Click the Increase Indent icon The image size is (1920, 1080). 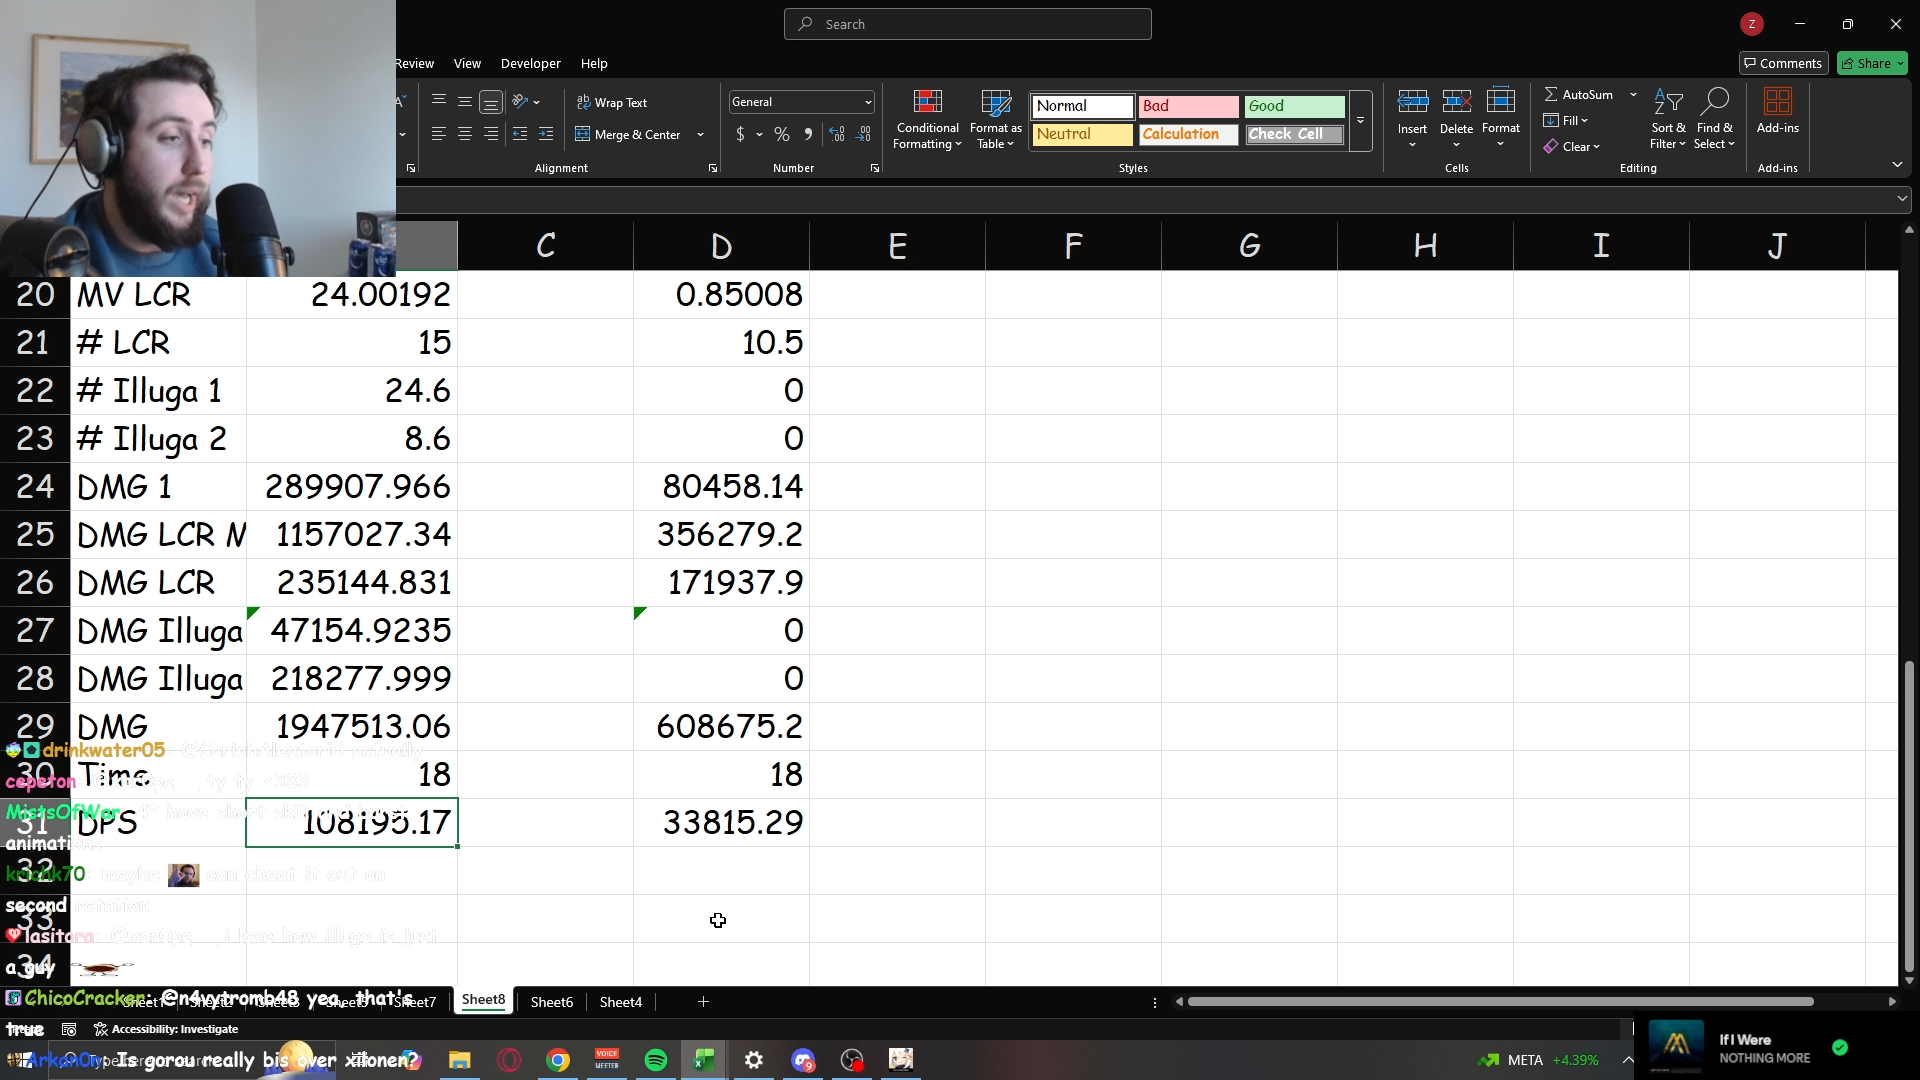point(546,134)
